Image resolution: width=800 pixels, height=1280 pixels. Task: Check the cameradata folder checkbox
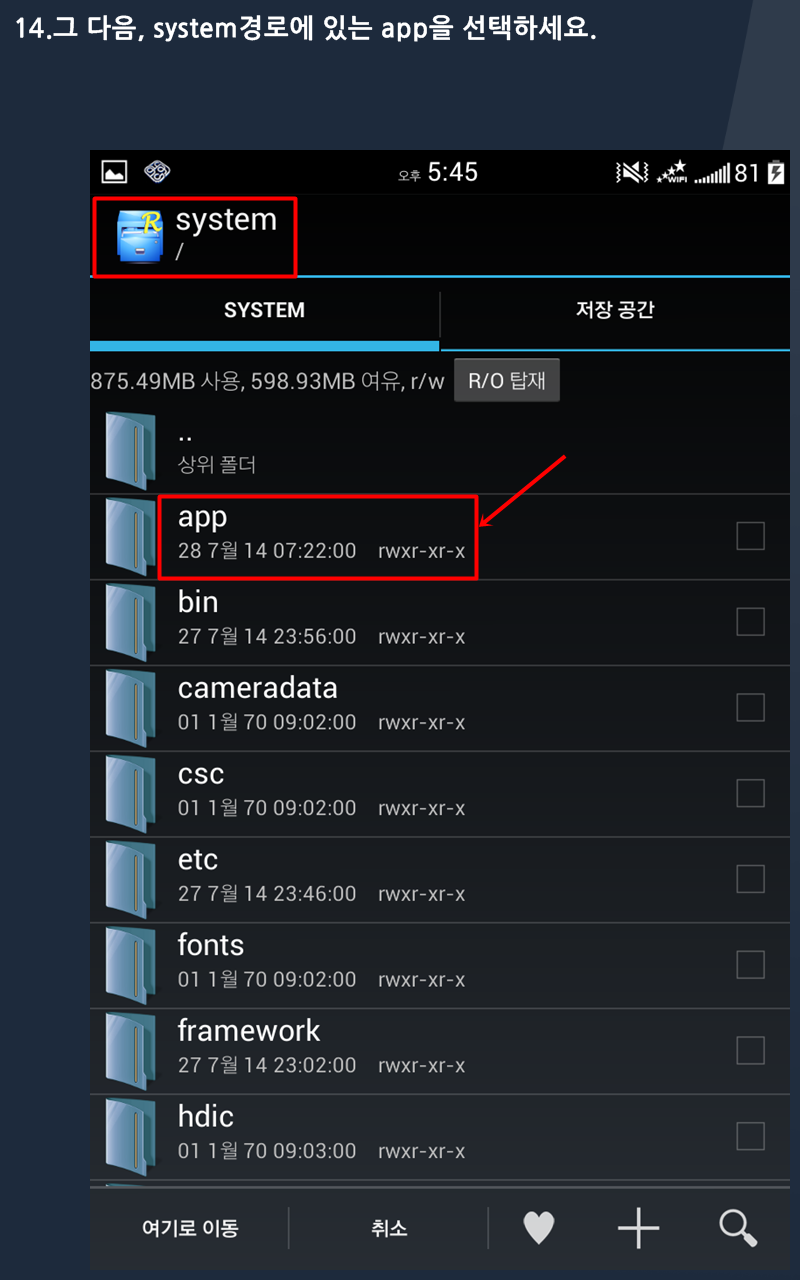pos(750,708)
